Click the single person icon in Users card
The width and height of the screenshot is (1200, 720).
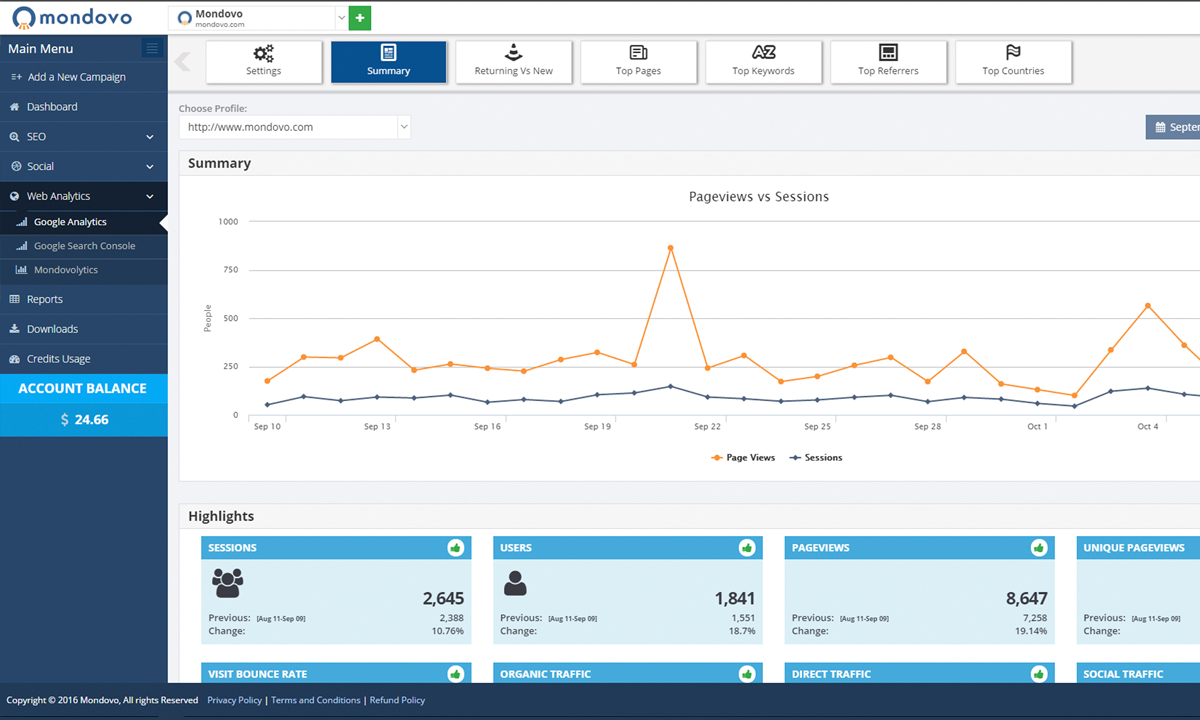pyautogui.click(x=515, y=583)
